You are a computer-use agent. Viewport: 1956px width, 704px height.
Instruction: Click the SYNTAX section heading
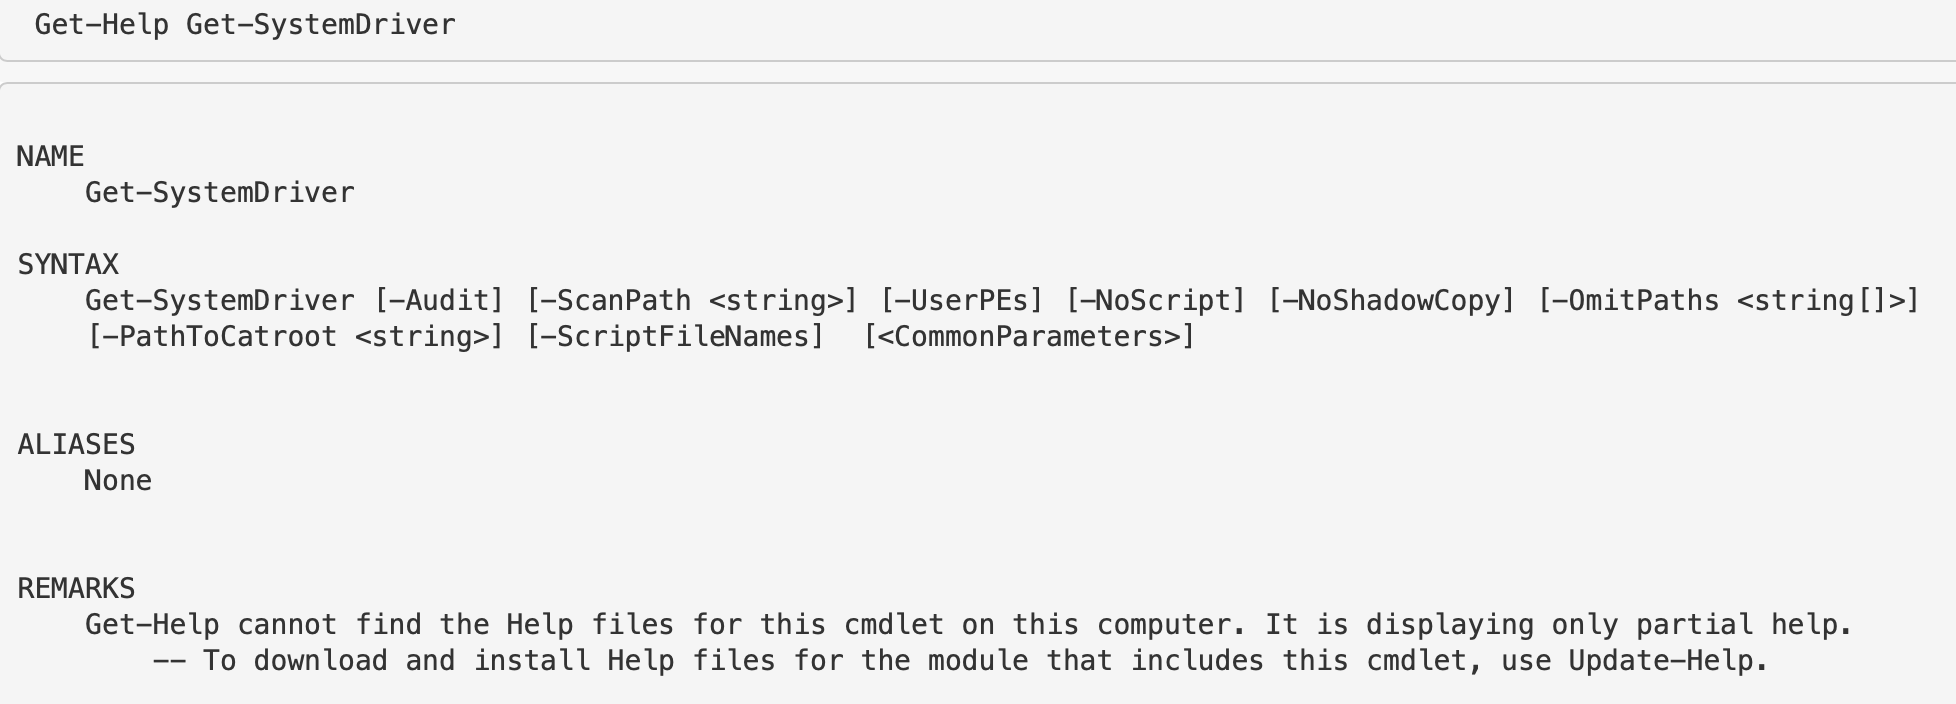coord(68,265)
